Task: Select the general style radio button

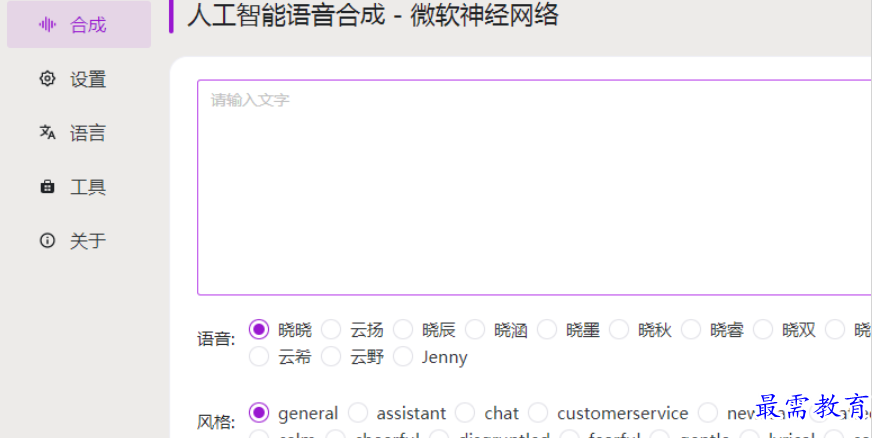Action: click(x=259, y=413)
